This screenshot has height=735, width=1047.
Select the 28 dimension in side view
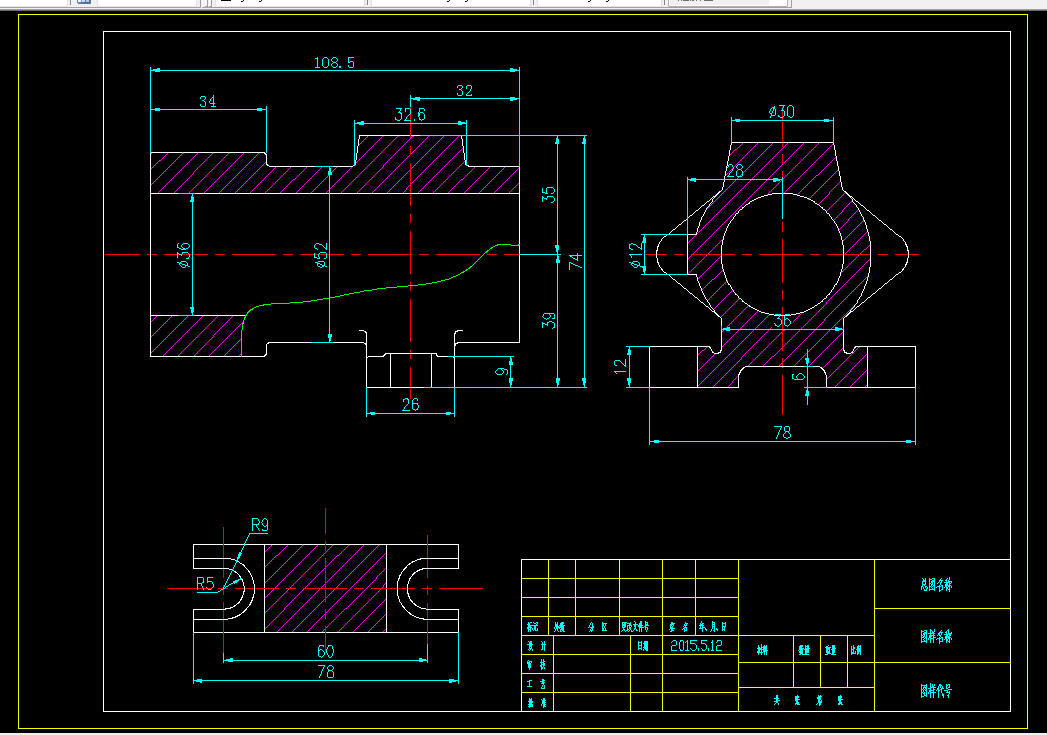(735, 171)
